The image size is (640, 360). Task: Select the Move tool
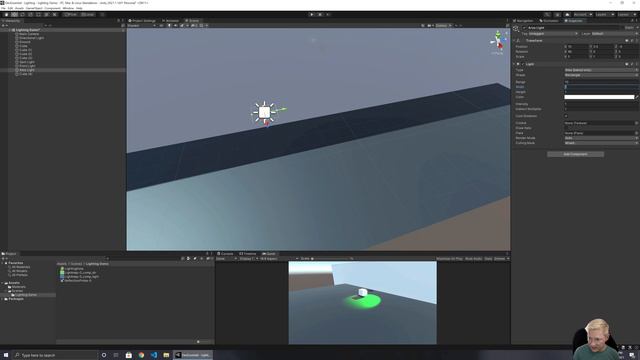[x=14, y=14]
